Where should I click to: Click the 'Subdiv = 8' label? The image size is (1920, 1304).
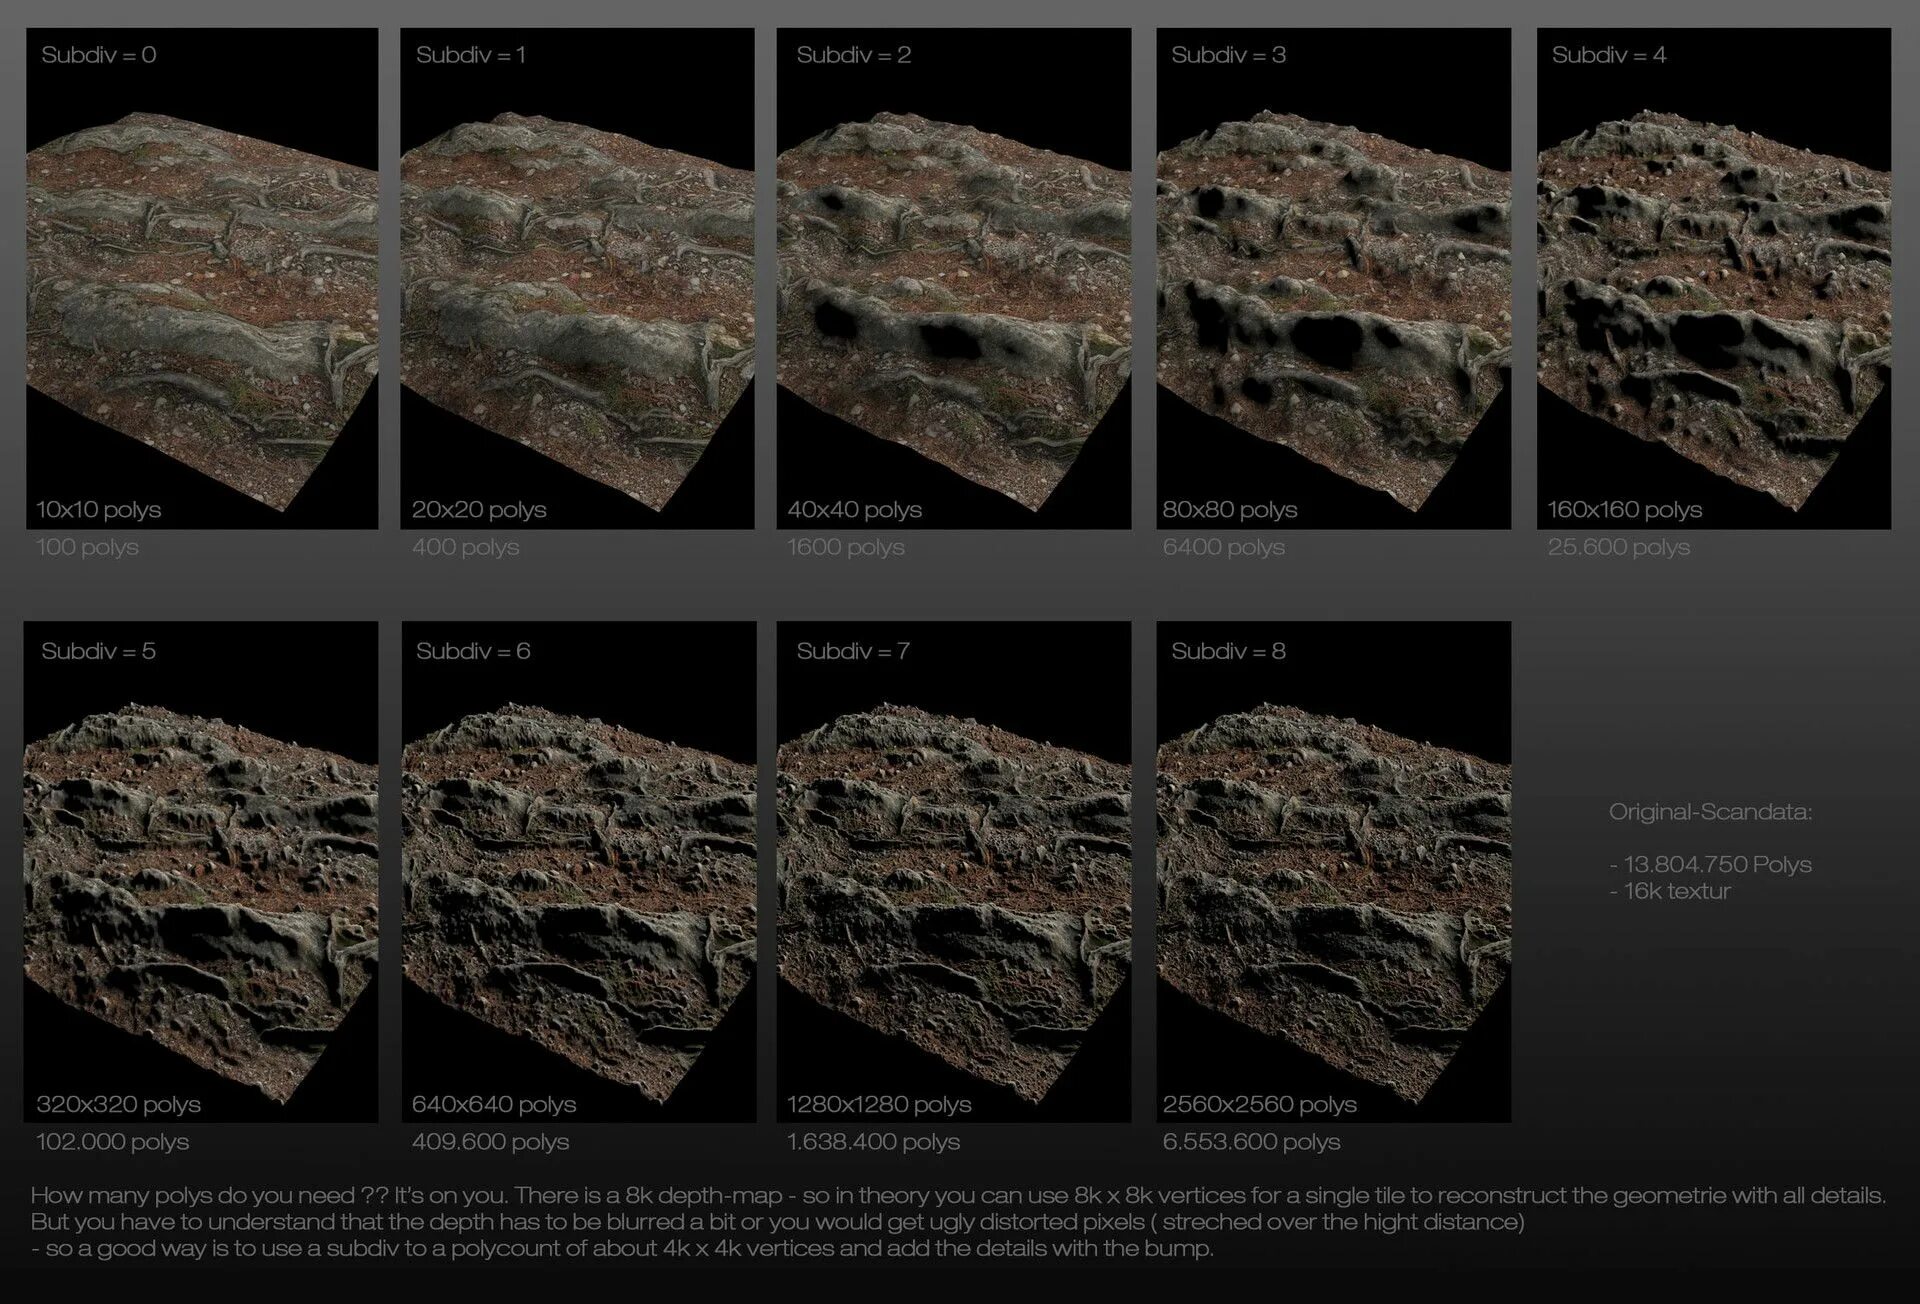point(1229,651)
